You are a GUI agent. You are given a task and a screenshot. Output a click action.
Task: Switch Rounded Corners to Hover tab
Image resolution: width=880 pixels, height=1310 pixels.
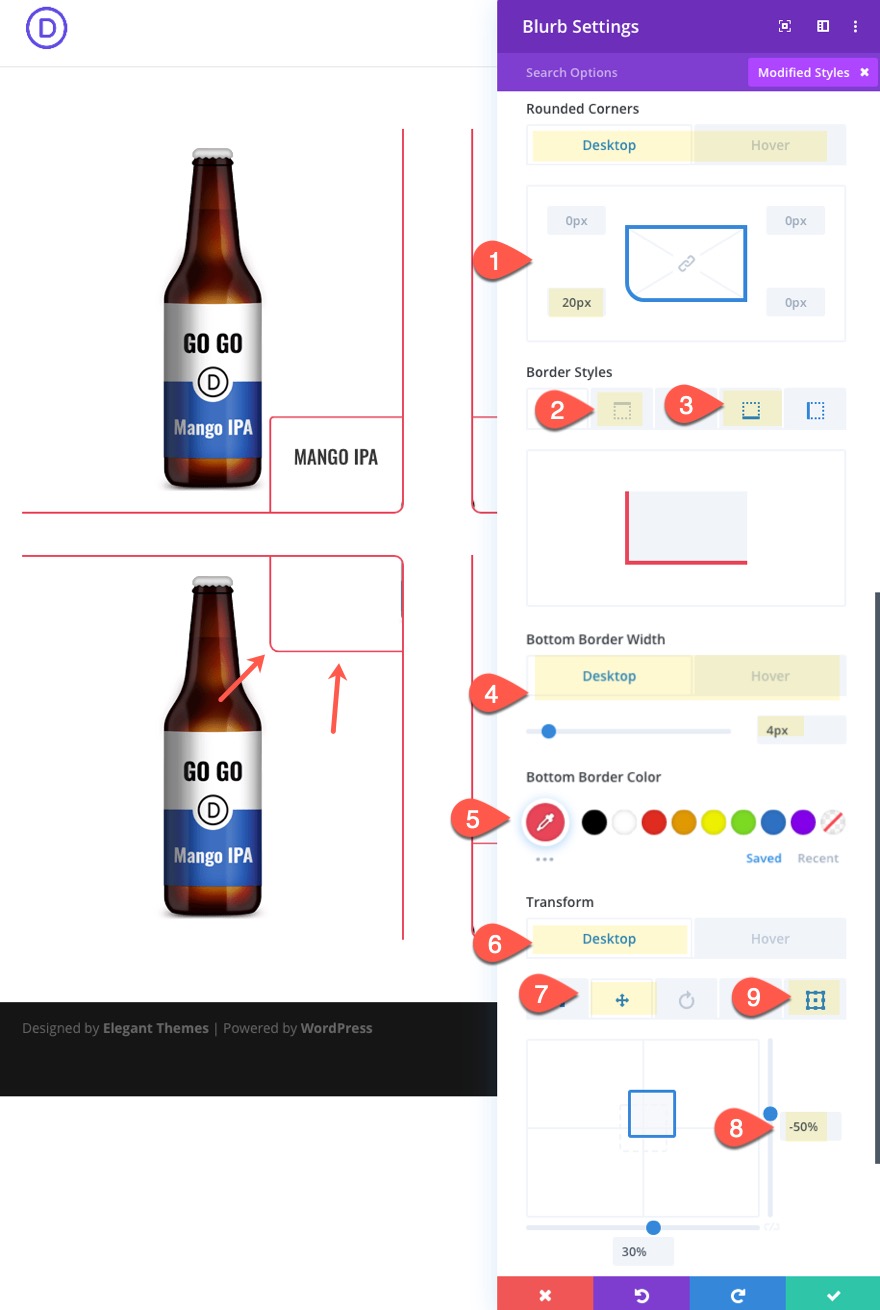pyautogui.click(x=770, y=145)
